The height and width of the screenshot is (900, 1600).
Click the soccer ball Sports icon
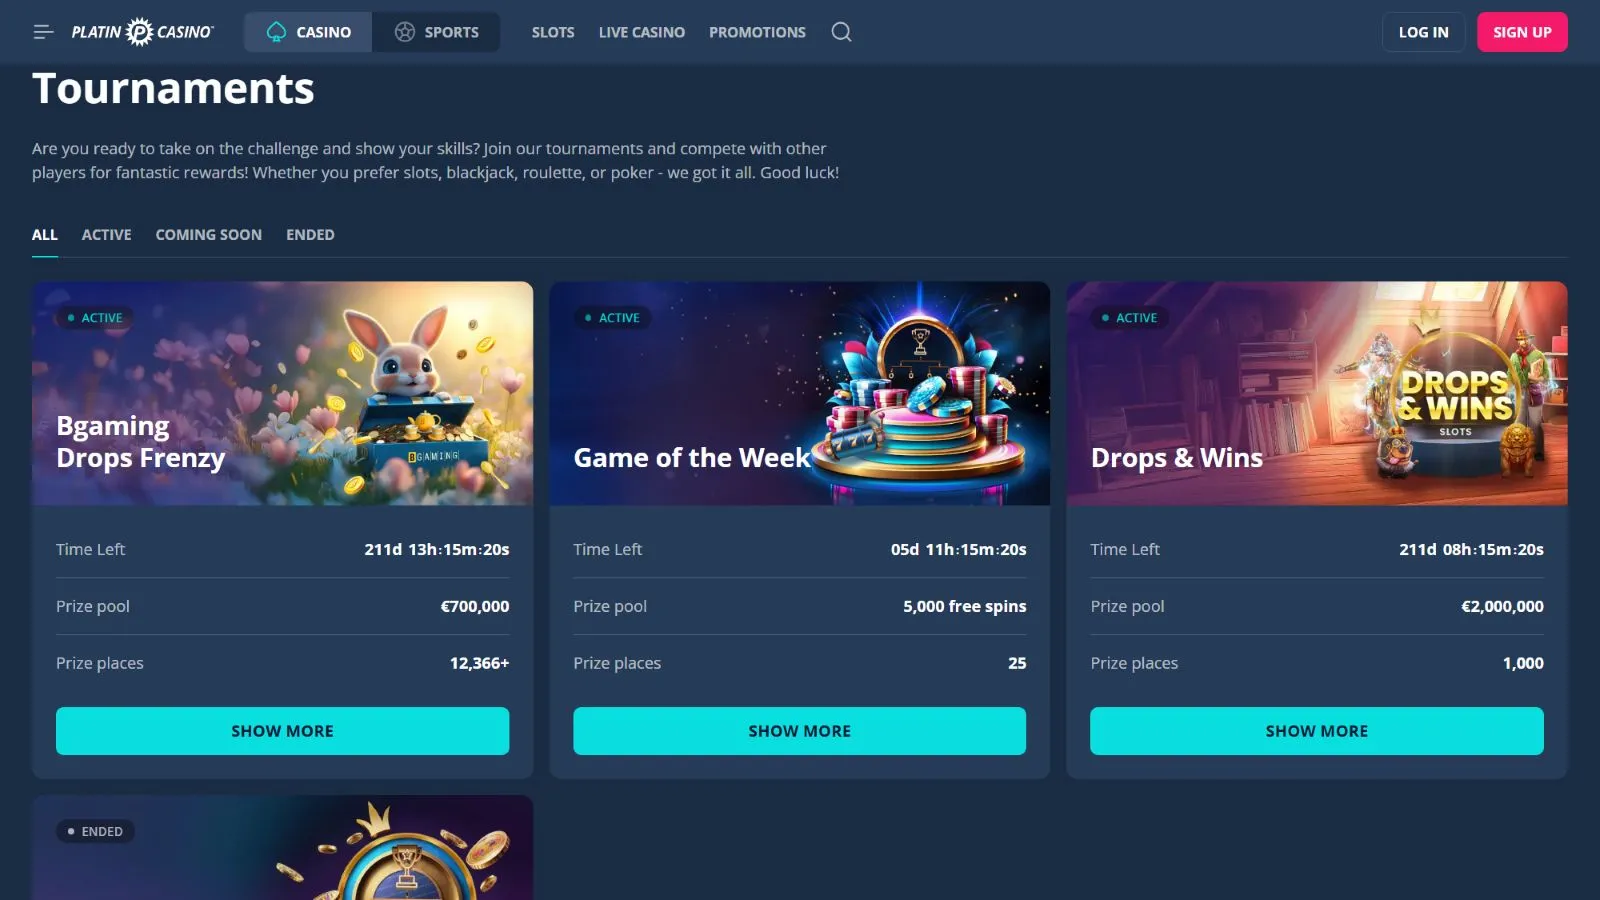pyautogui.click(x=405, y=32)
